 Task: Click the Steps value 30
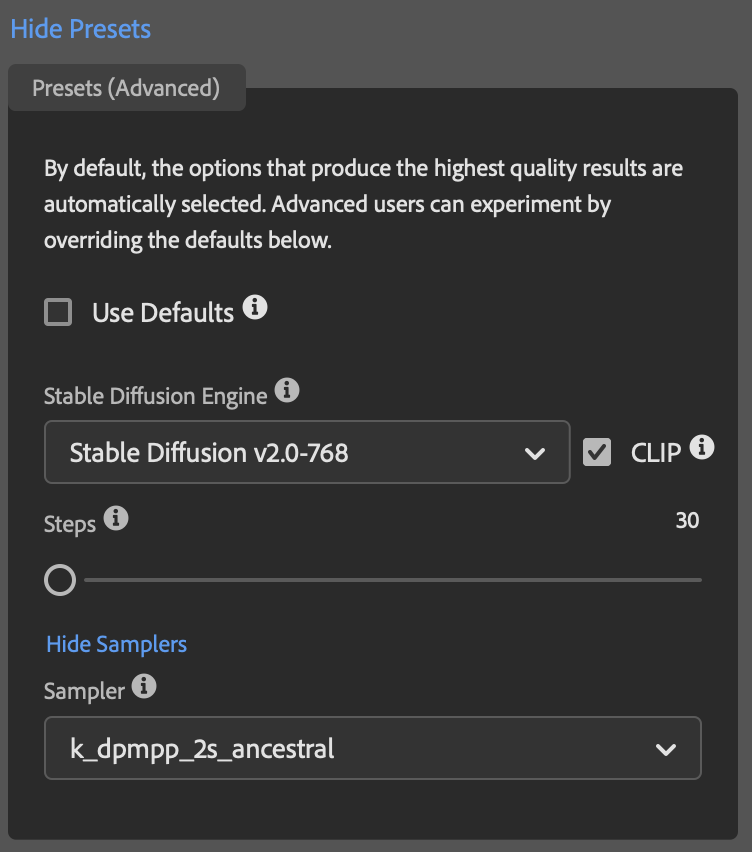tap(687, 521)
